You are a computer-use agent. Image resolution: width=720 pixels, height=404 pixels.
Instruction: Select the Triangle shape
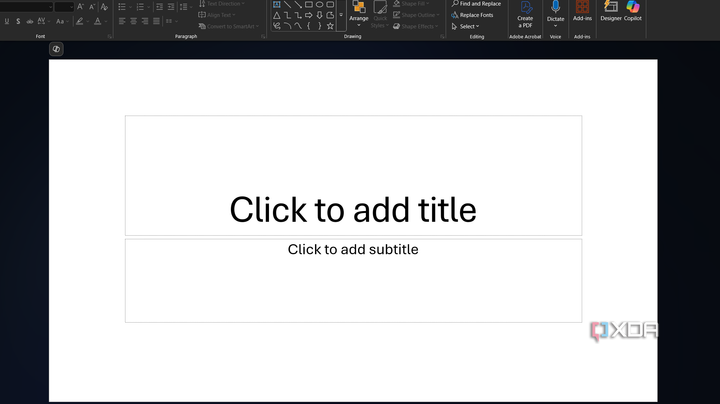coord(277,15)
